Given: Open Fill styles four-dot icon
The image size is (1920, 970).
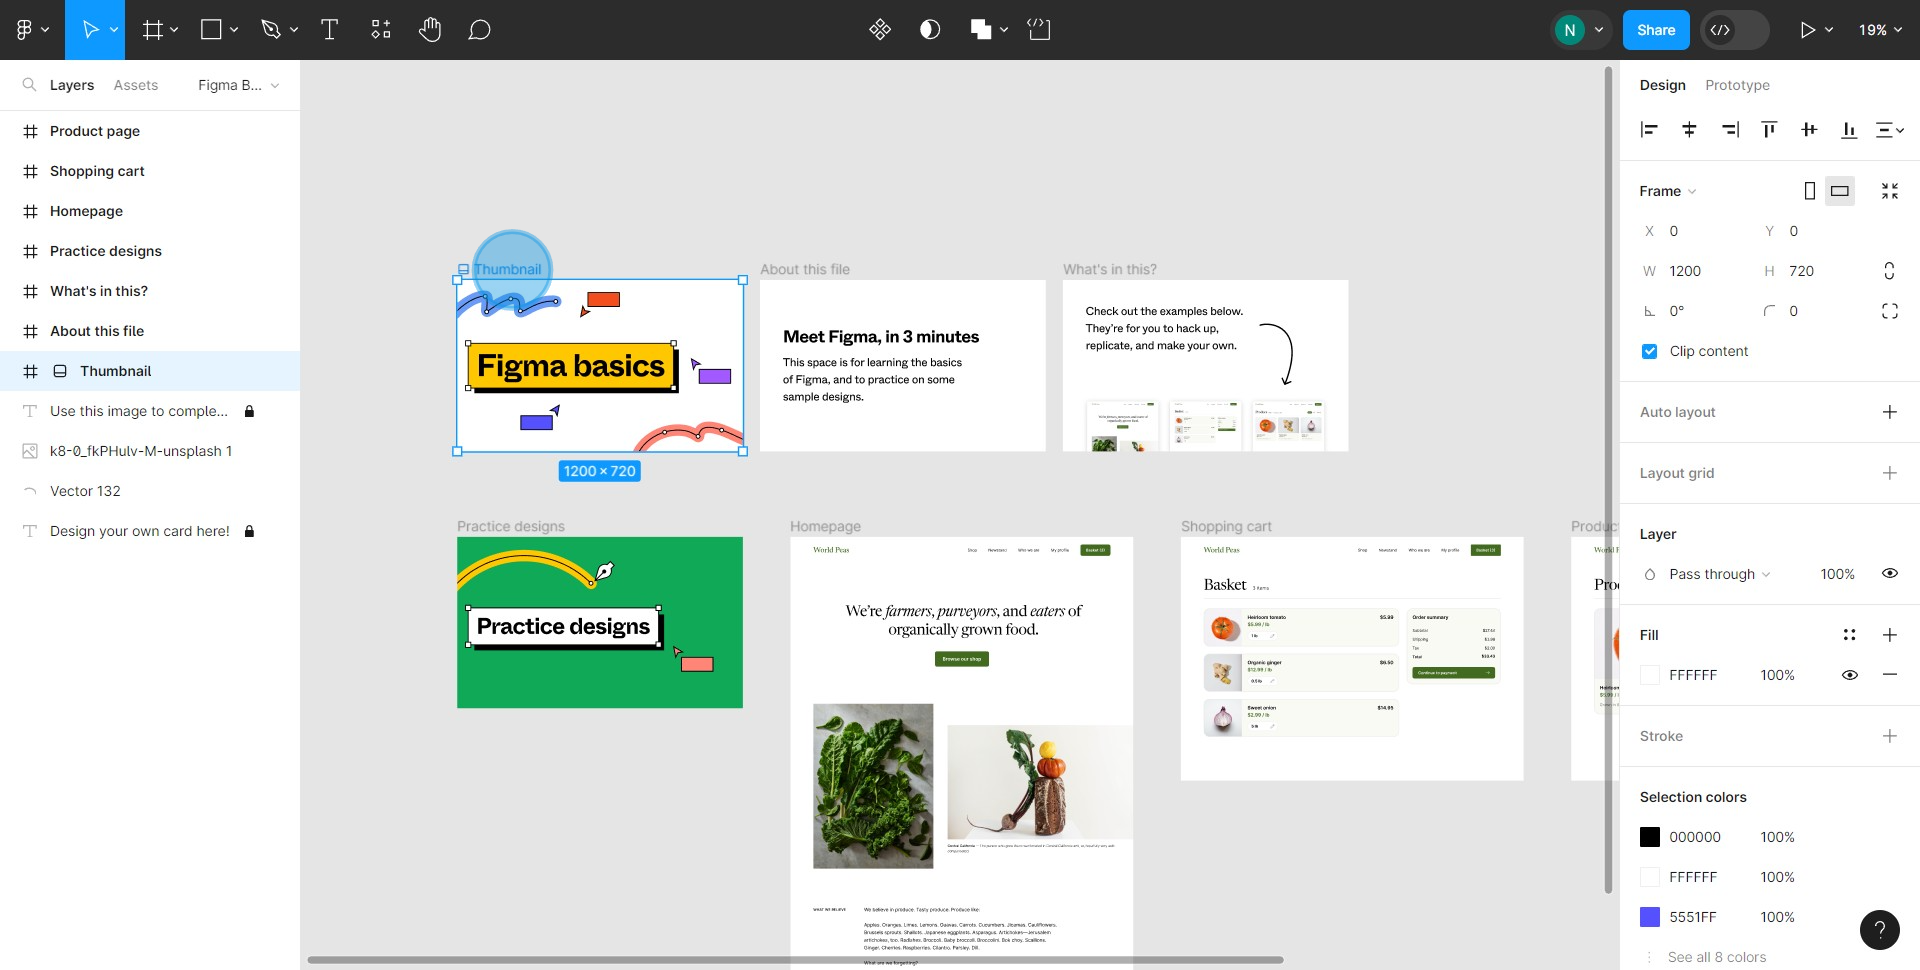Looking at the screenshot, I should point(1849,635).
